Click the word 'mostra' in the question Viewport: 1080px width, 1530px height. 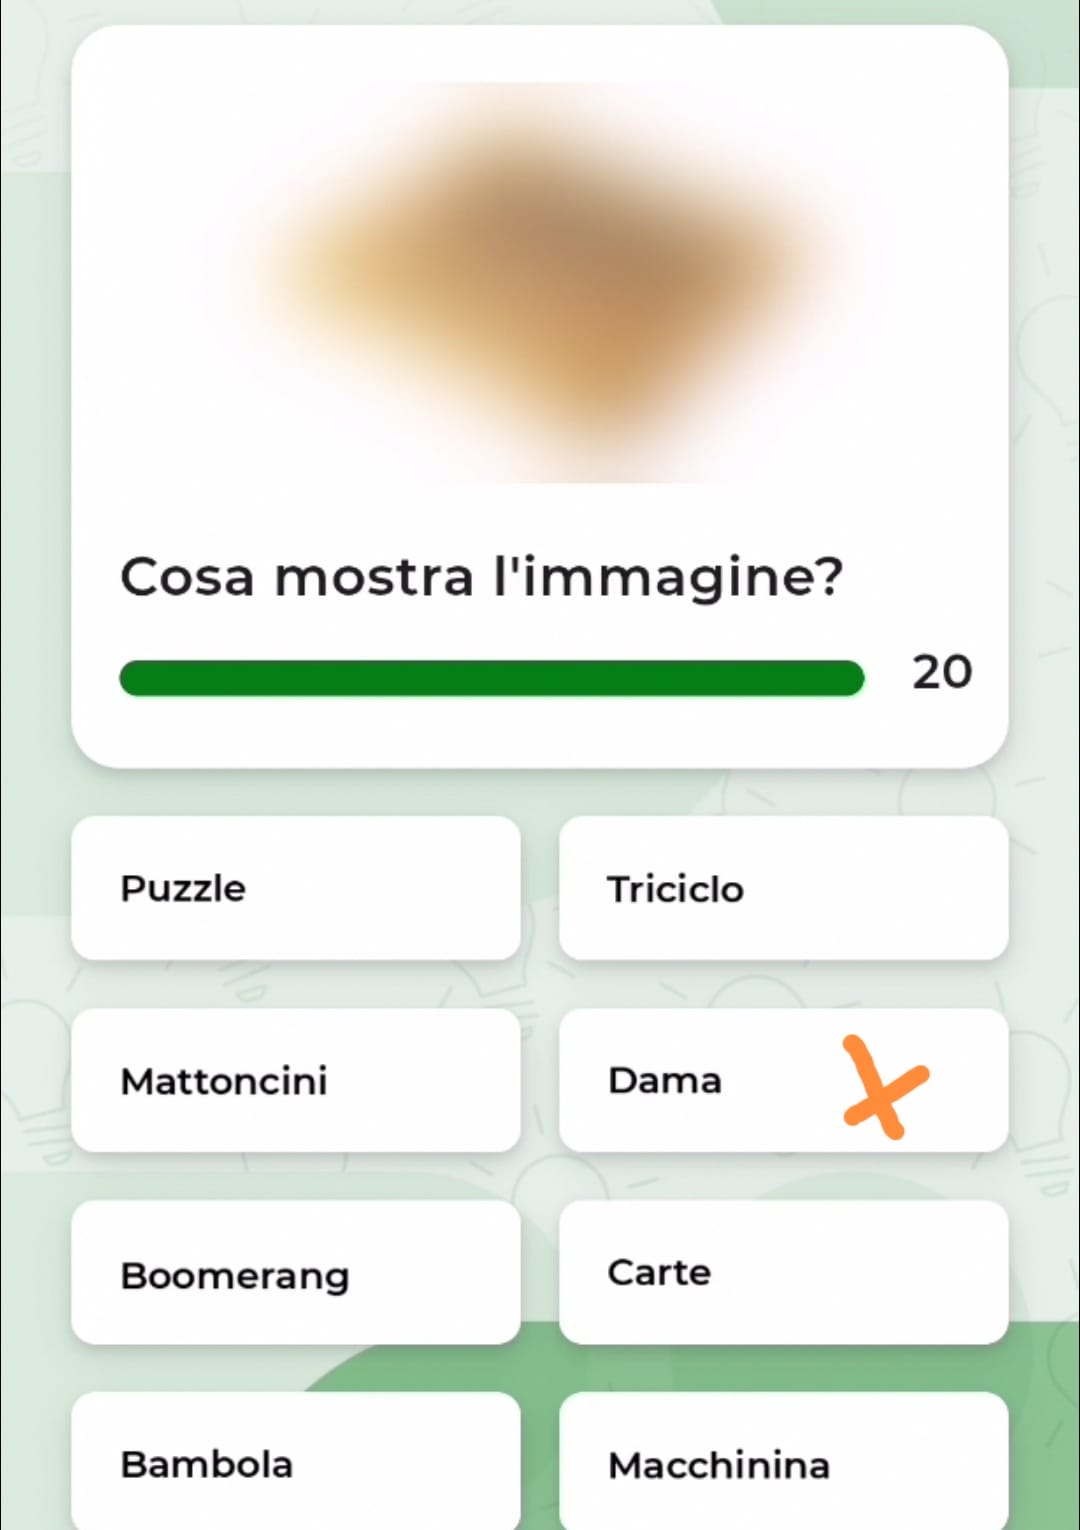374,578
